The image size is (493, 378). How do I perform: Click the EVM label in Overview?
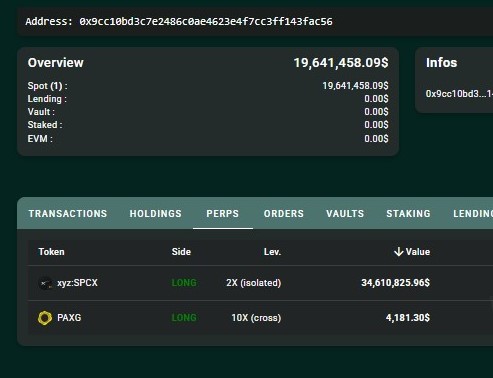click(40, 139)
